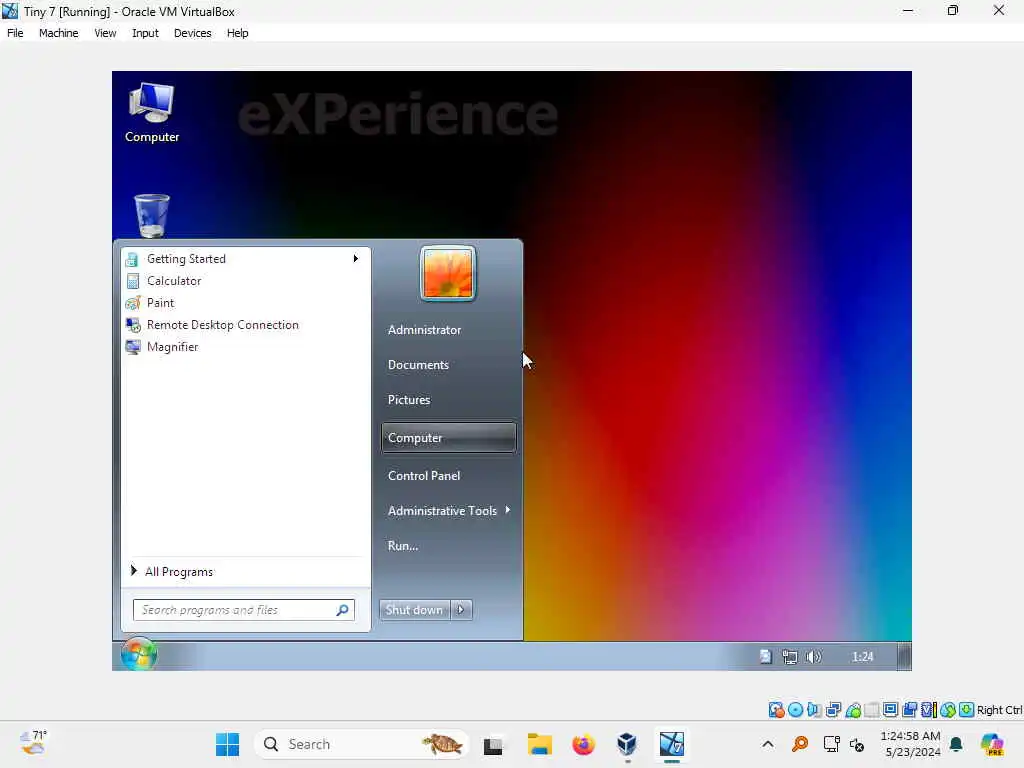Click the weather widget showing 71°
Image resolution: width=1024 pixels, height=768 pixels.
[x=33, y=743]
